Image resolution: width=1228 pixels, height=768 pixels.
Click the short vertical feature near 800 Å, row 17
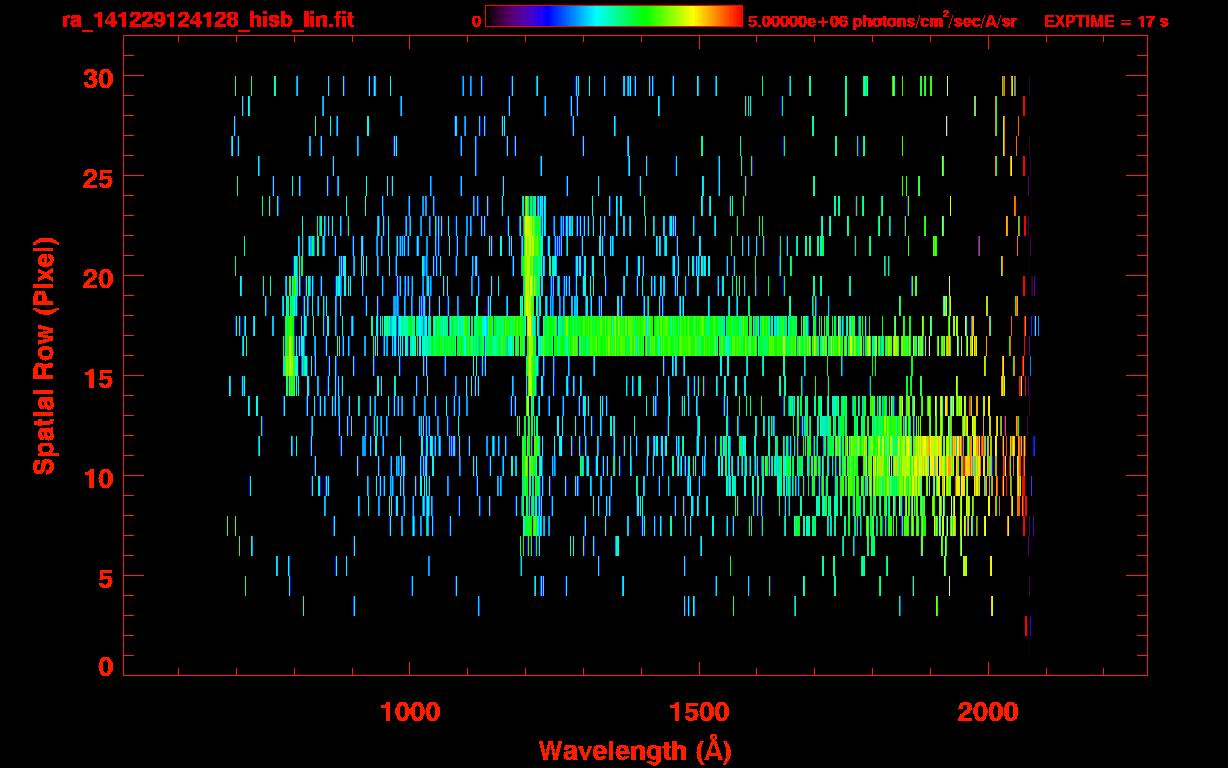pos(290,336)
